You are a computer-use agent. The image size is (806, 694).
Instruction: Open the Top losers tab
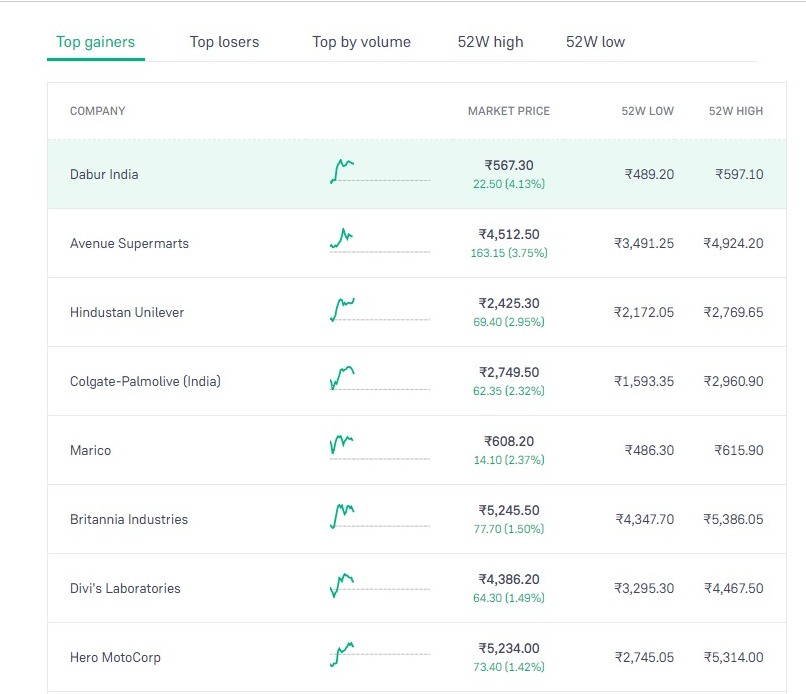click(224, 42)
